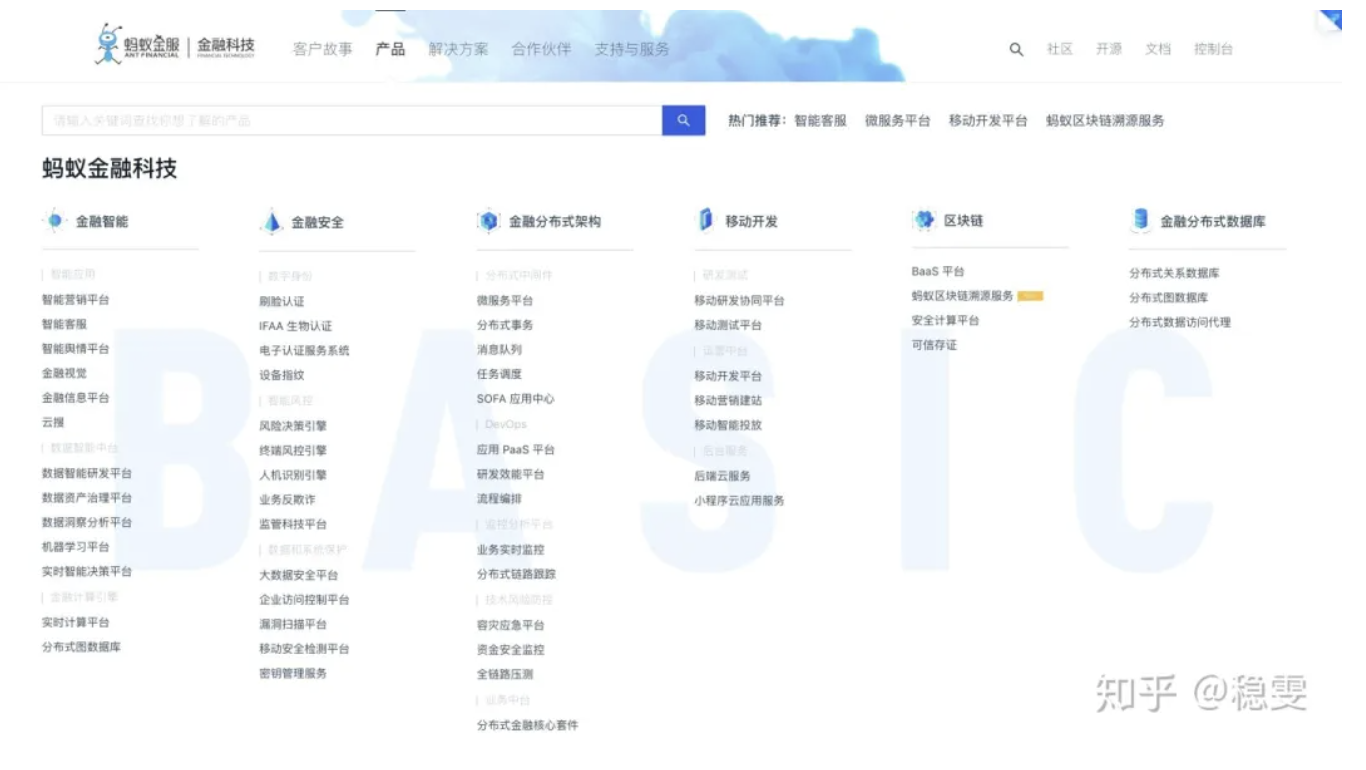This screenshot has height=770, width=1366.
Task: Open 刷脸认证 product
Action: (282, 301)
